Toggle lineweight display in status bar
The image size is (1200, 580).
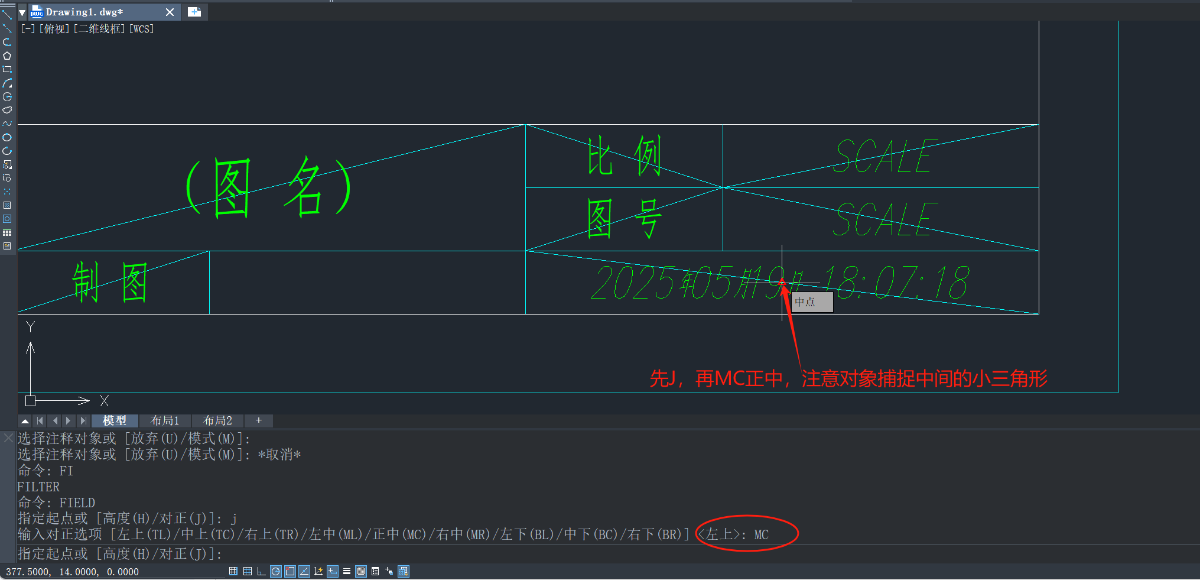click(x=346, y=571)
